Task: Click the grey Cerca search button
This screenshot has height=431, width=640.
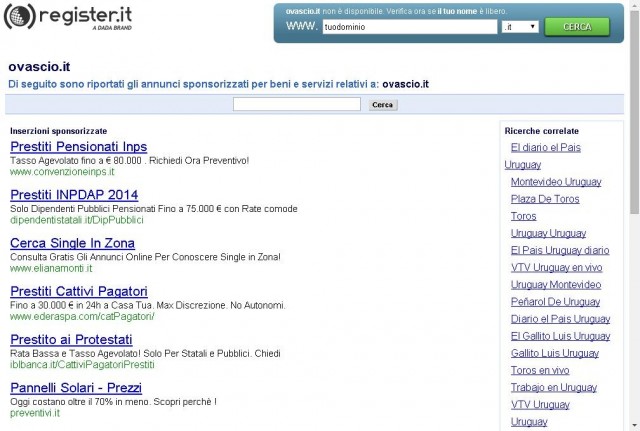Action: (382, 105)
